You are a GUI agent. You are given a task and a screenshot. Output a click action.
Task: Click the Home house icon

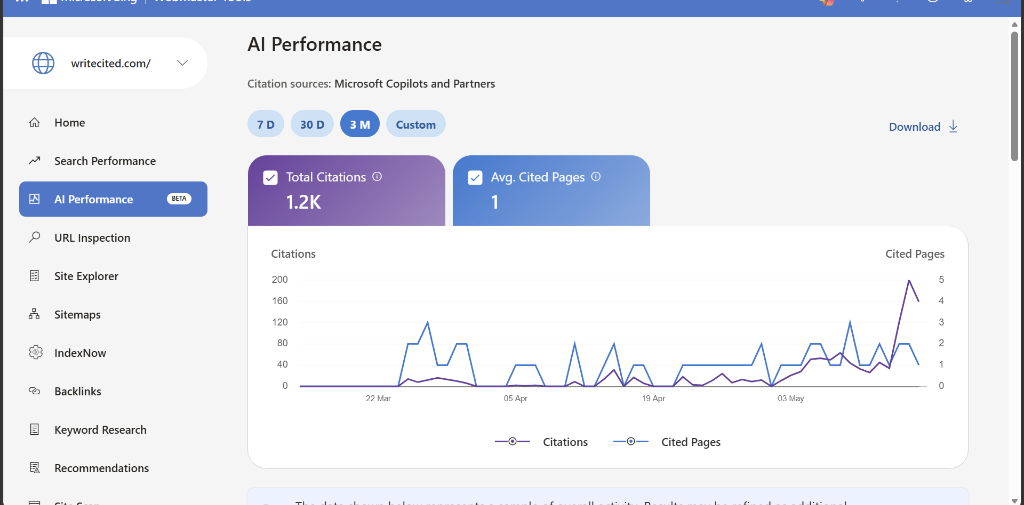click(35, 123)
